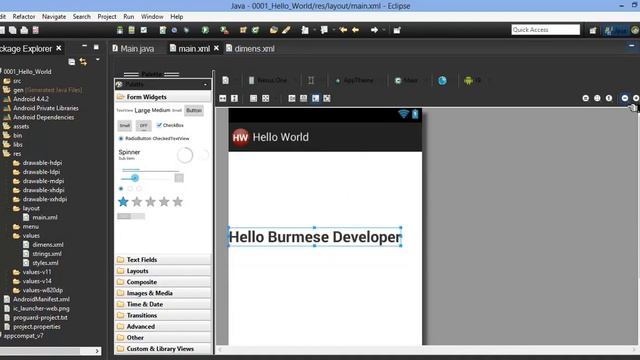Click the pencil mark-occurrences toolbar icon
The width and height of the screenshot is (640, 360).
(286, 30)
